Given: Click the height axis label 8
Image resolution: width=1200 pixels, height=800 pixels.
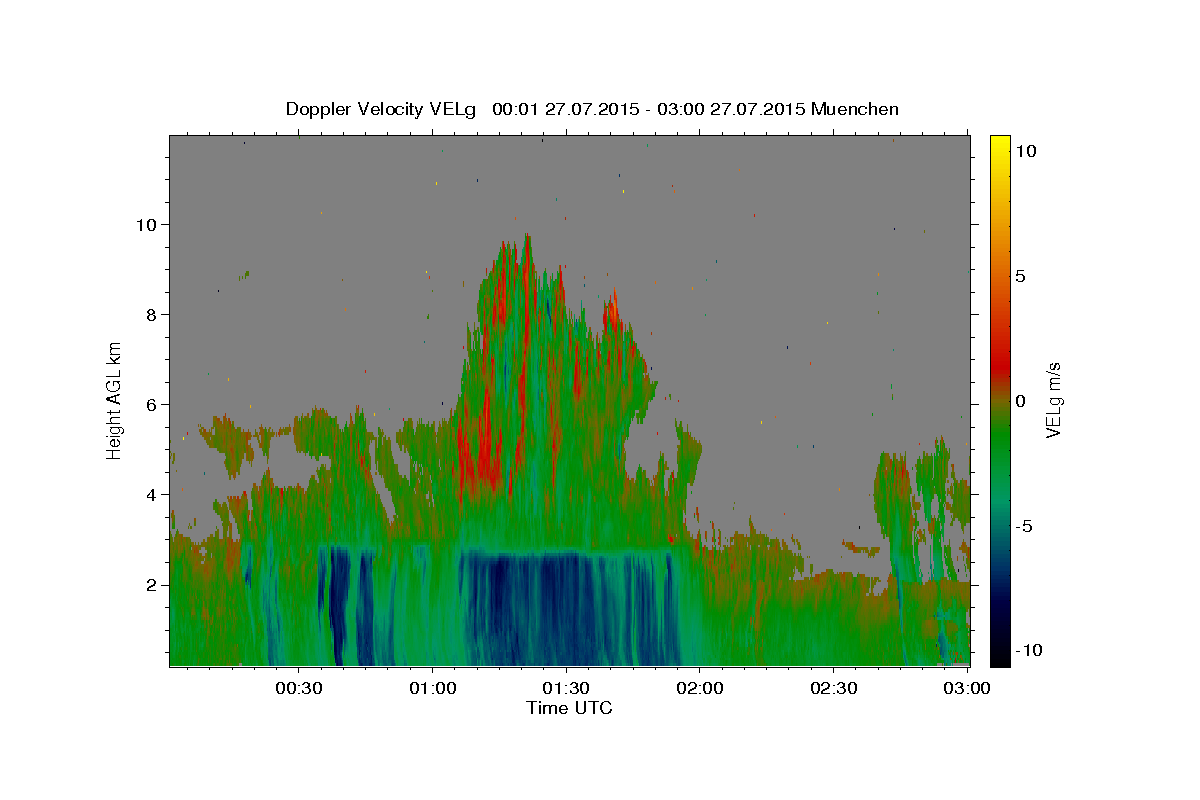Looking at the screenshot, I should [152, 315].
